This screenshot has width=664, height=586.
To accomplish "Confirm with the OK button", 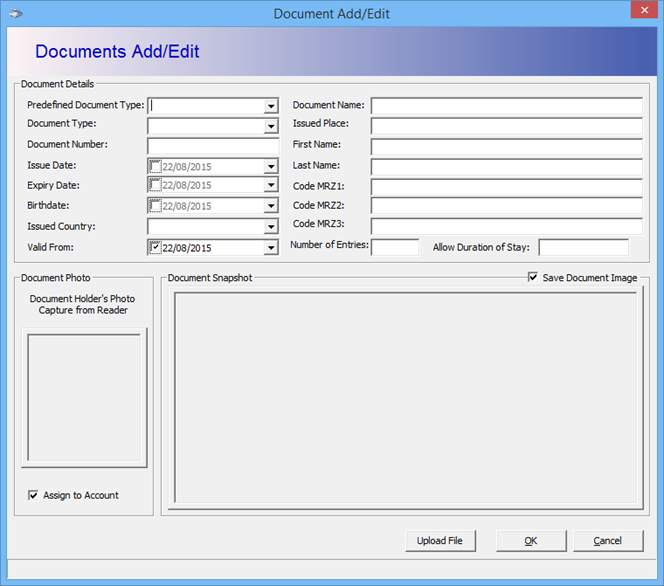I will [x=531, y=541].
